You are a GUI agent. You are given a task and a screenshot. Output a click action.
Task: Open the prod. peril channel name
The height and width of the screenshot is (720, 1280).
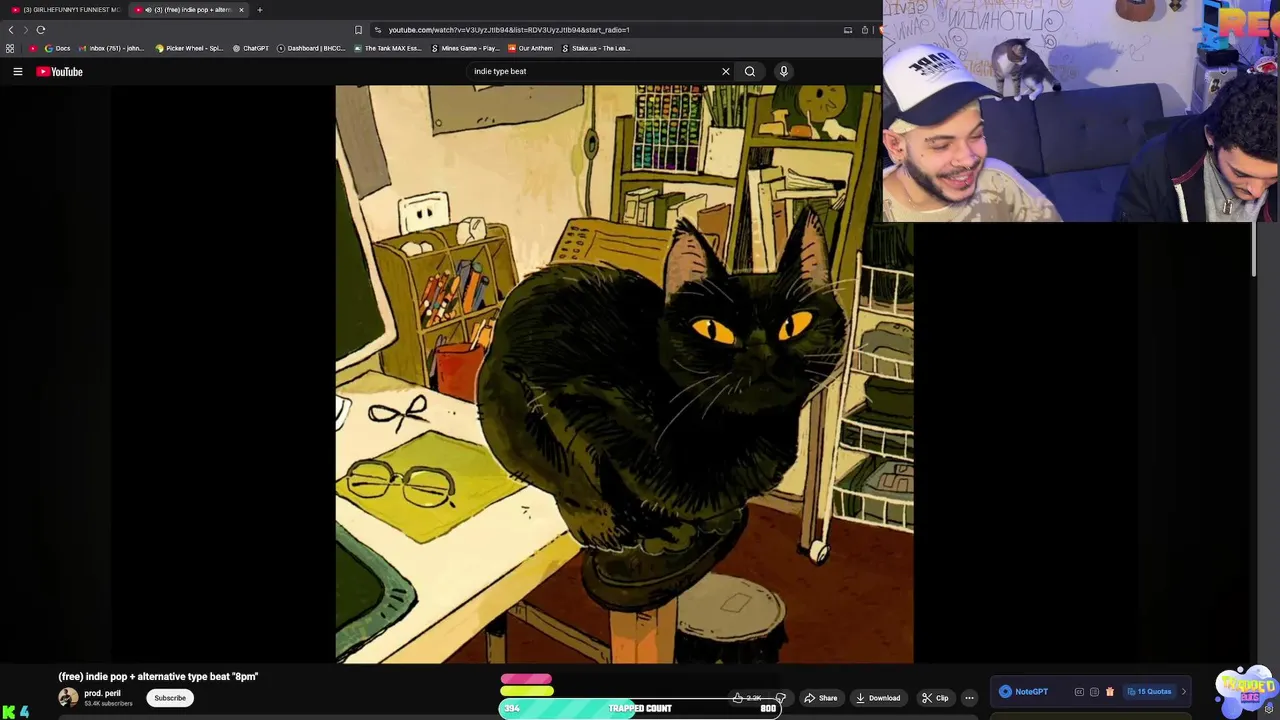click(102, 693)
